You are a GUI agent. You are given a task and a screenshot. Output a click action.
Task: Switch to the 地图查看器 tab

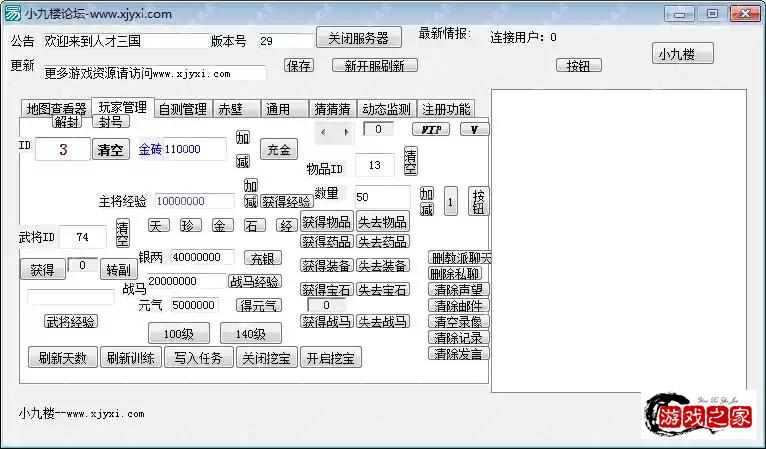coord(56,109)
